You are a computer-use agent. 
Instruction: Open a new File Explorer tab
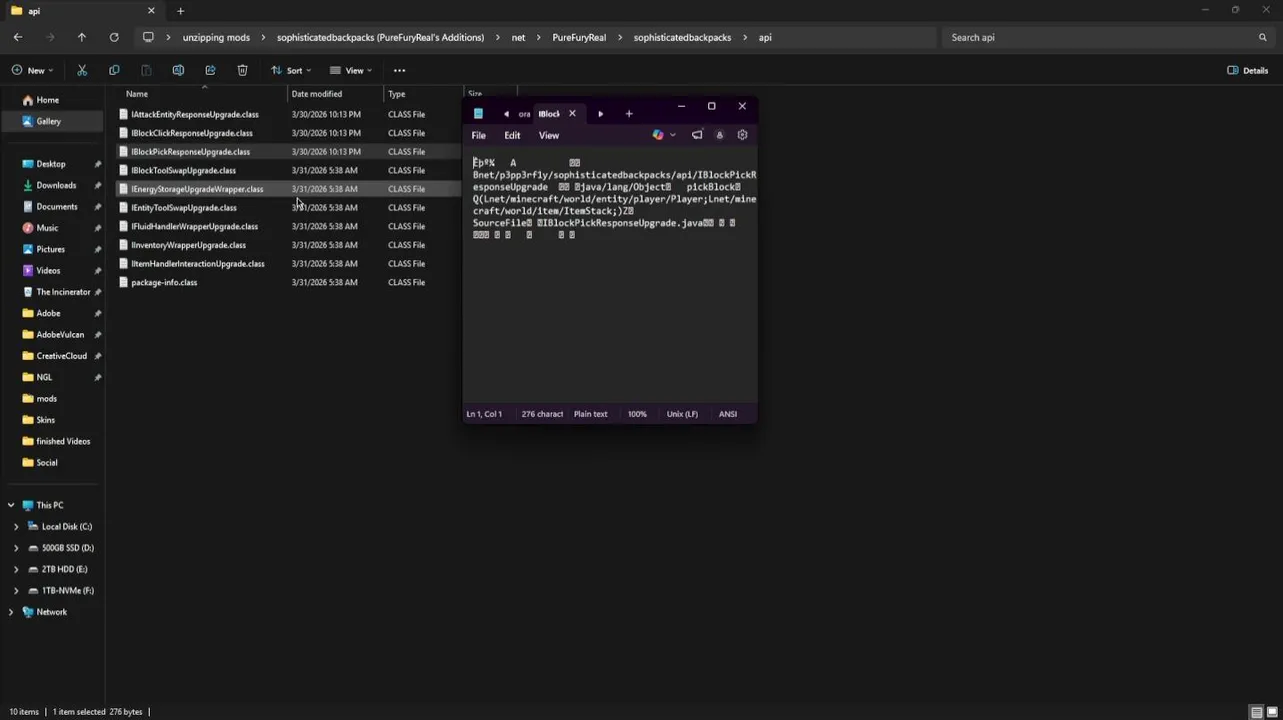(x=180, y=11)
